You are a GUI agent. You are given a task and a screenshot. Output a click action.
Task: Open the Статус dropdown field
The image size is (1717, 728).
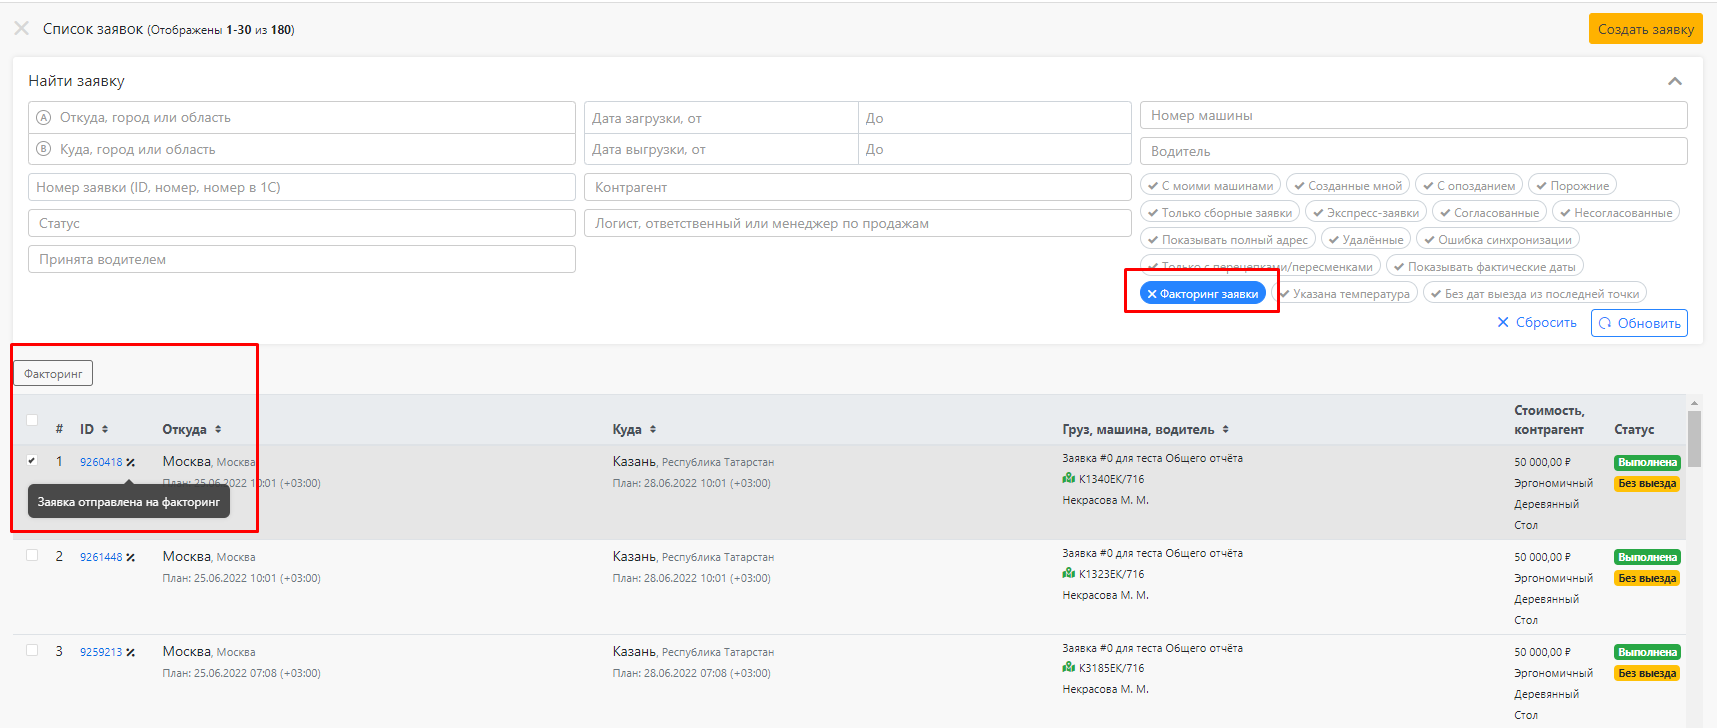click(302, 223)
